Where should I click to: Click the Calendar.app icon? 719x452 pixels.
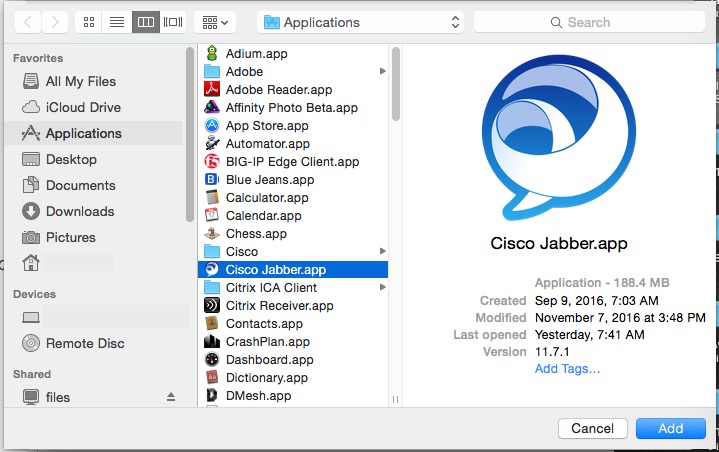(x=211, y=215)
